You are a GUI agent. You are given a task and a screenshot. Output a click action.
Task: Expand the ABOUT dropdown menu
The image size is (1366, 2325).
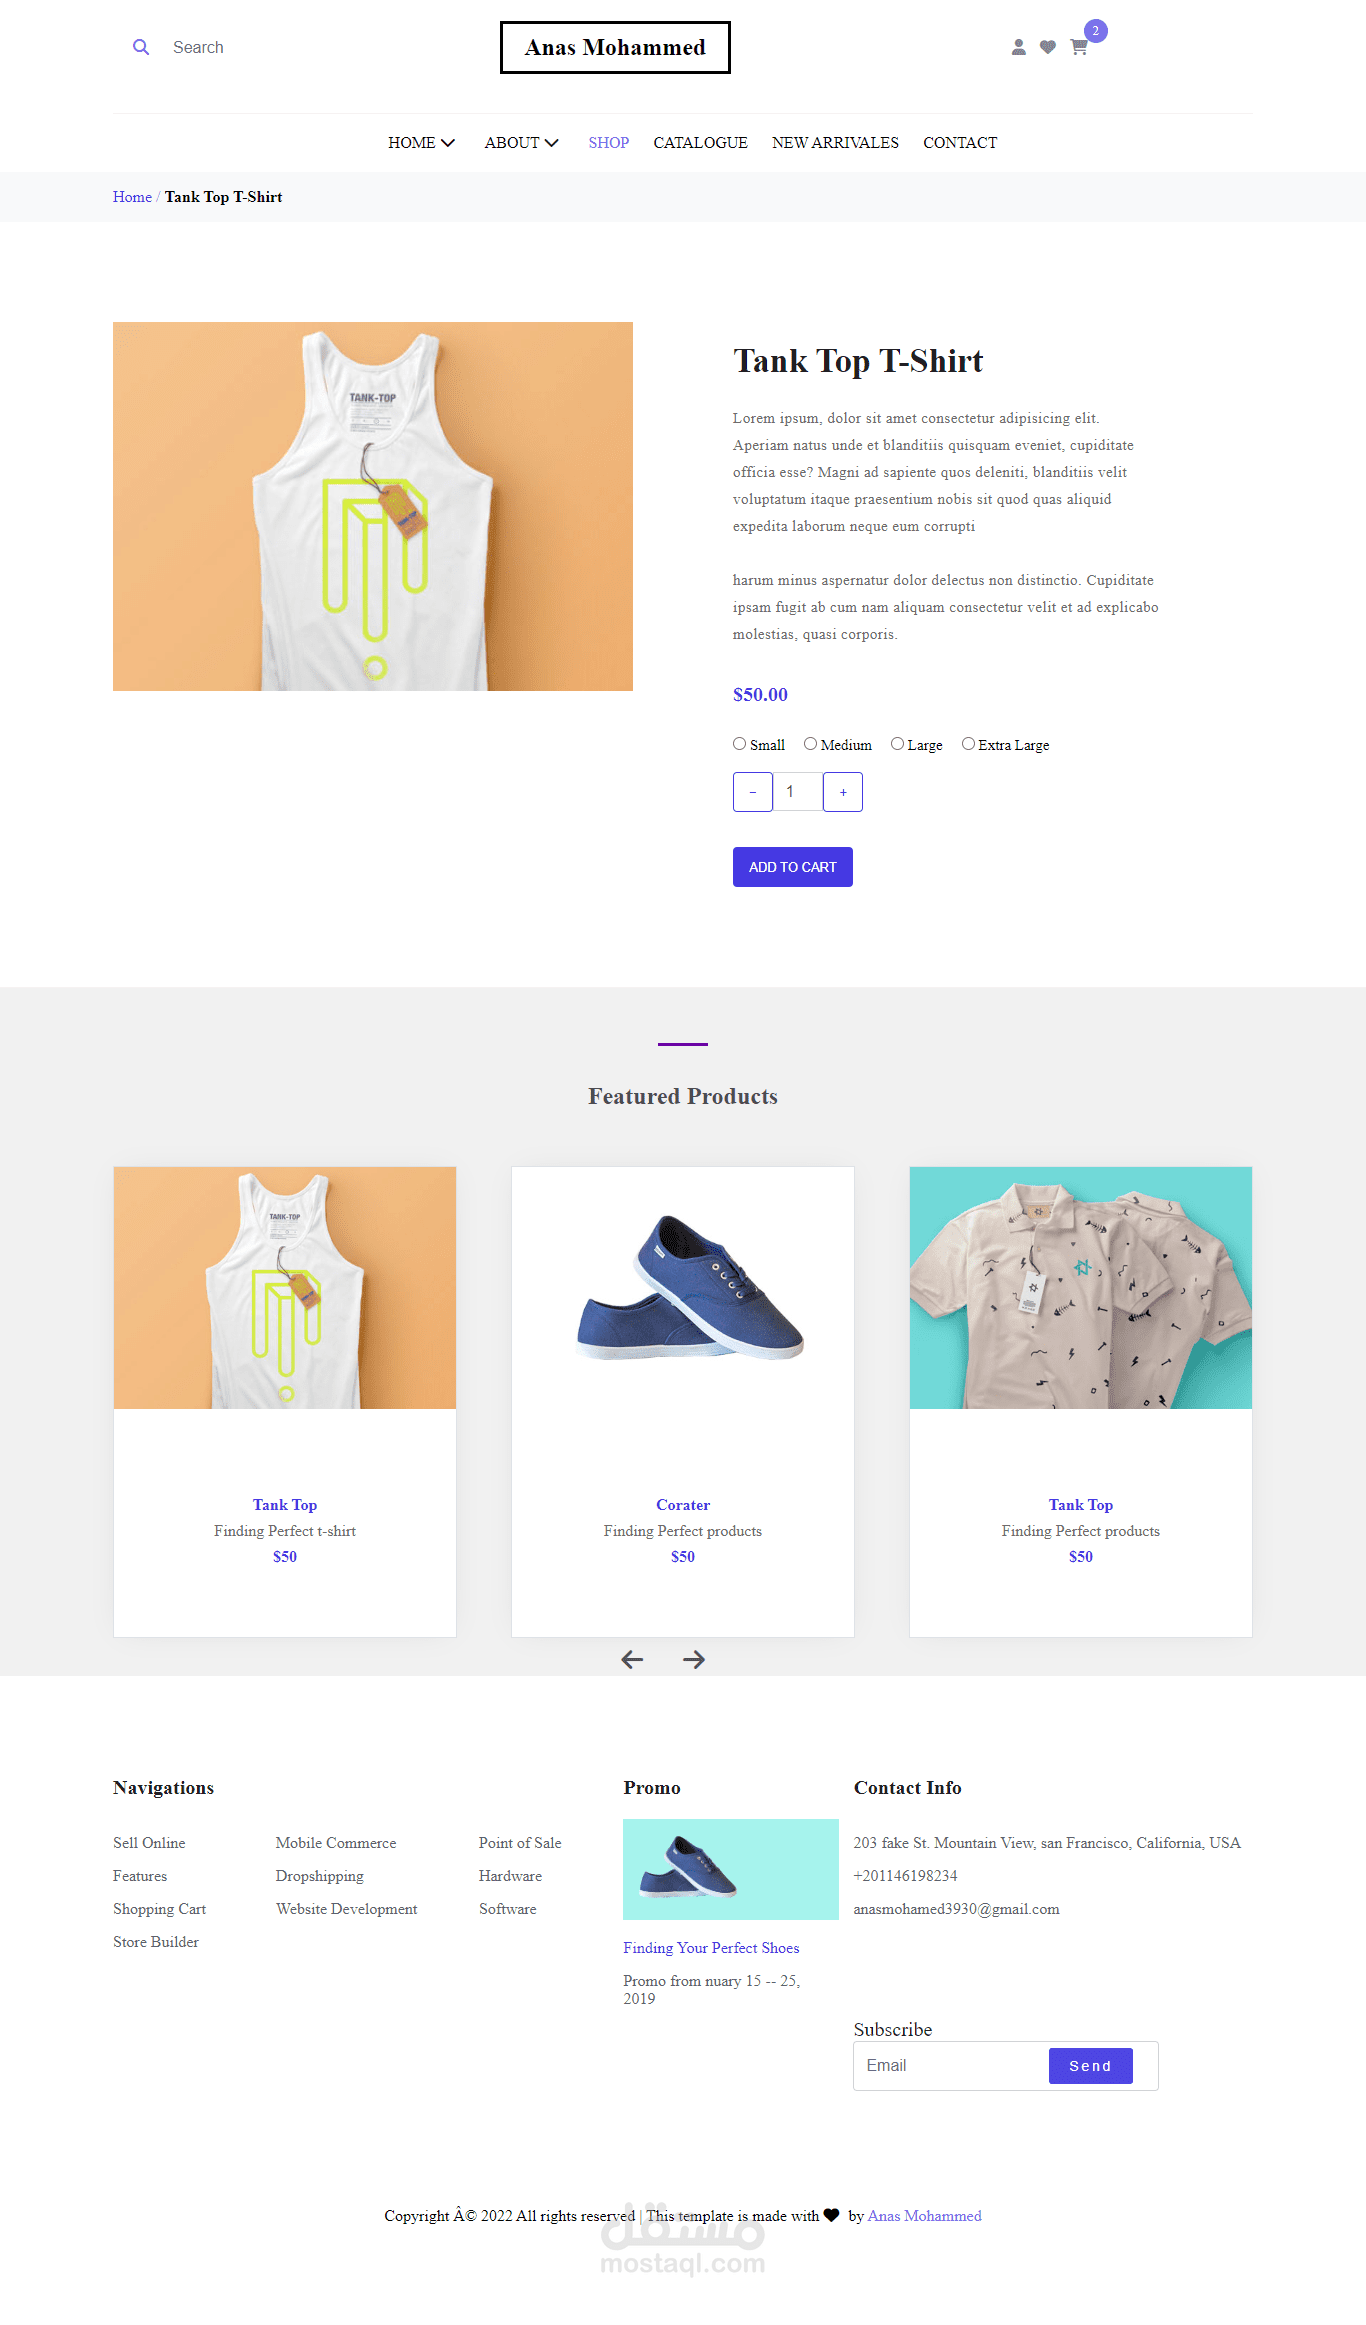click(x=521, y=143)
